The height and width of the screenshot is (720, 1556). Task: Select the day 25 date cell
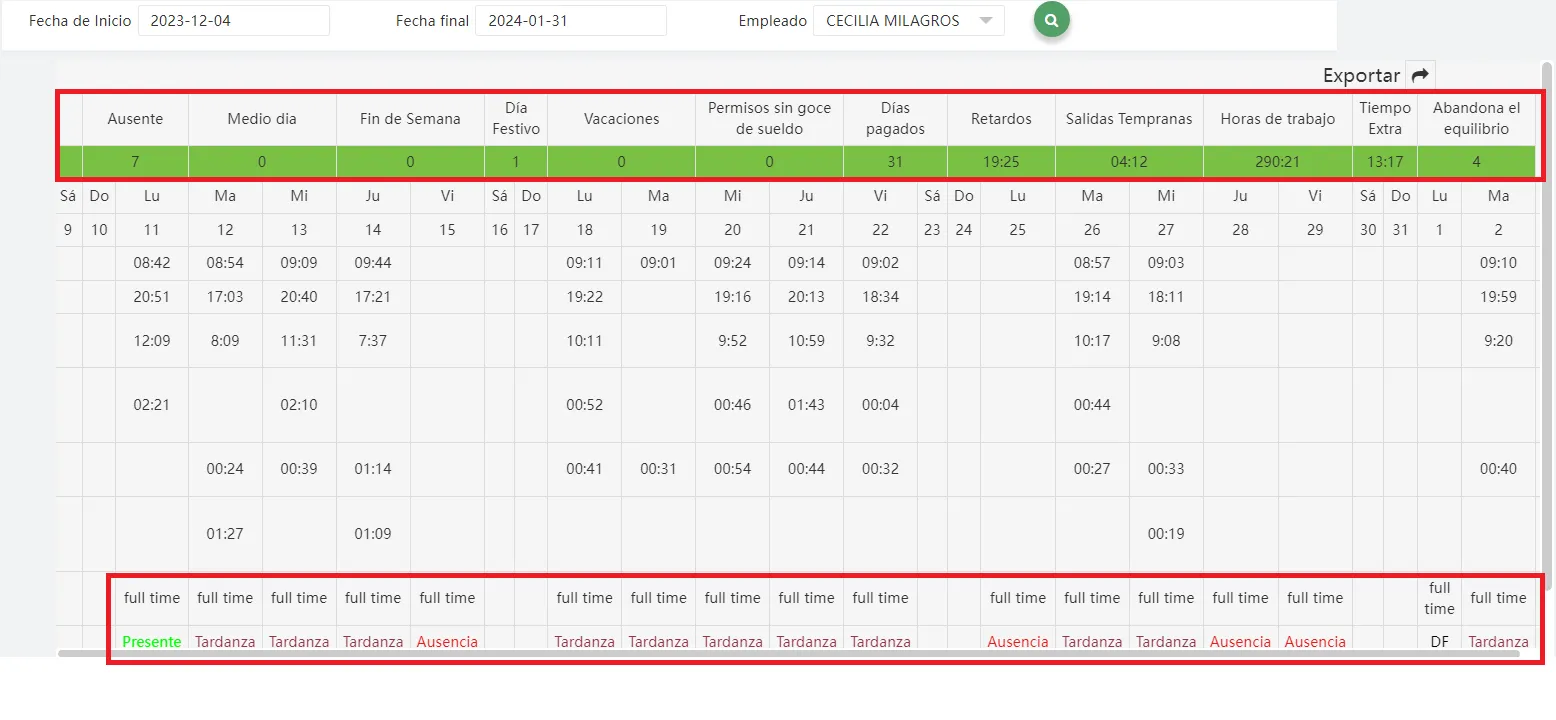(x=1017, y=230)
